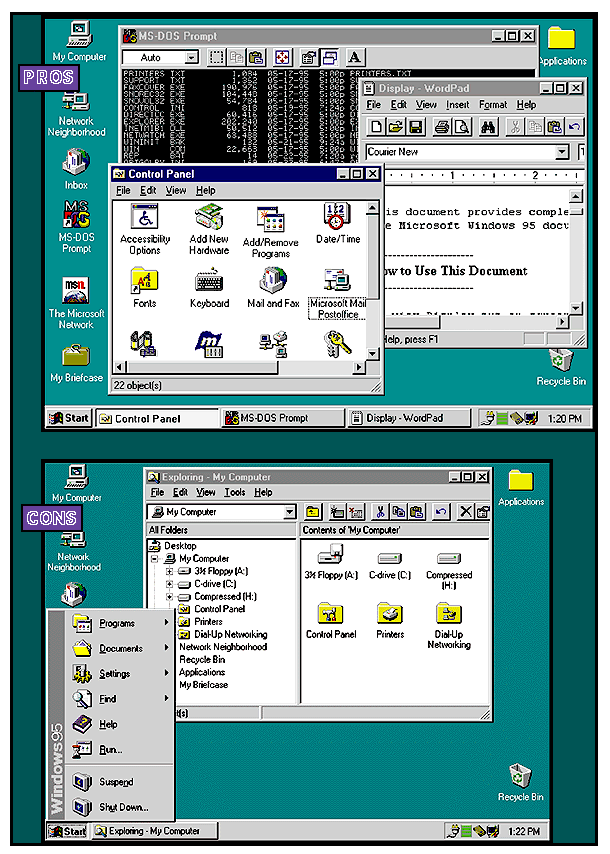Choose Run... from the Start menu
The width and height of the screenshot is (610, 854).
tap(120, 749)
